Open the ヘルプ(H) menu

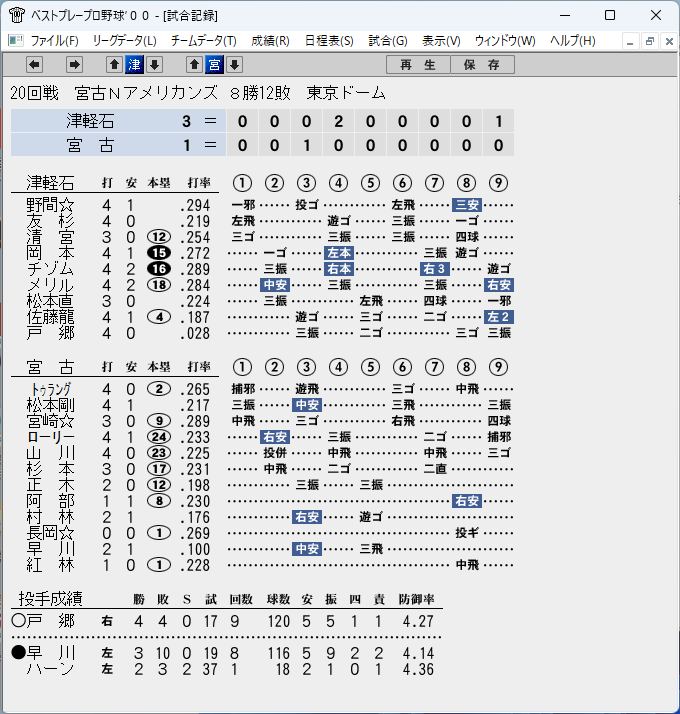[x=573, y=41]
